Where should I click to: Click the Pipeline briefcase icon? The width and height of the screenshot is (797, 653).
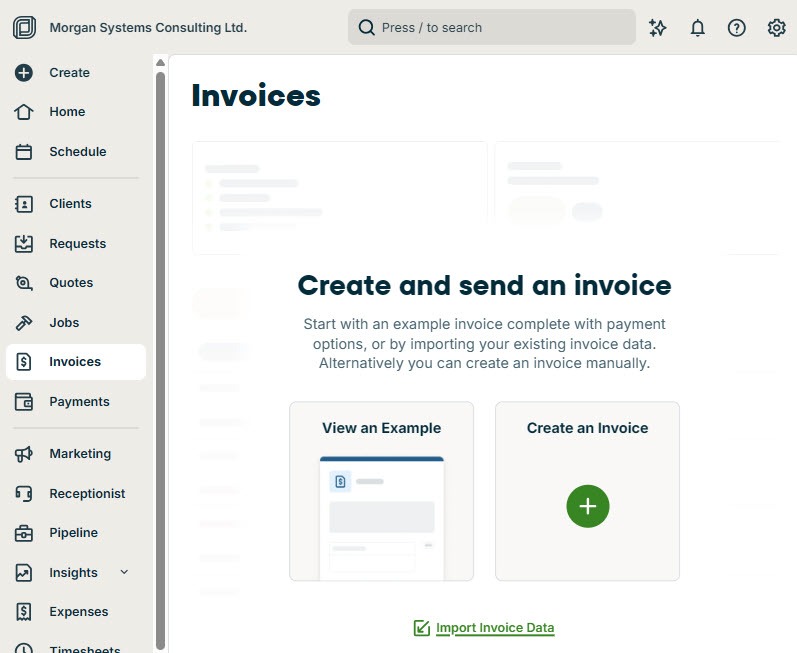coord(24,533)
